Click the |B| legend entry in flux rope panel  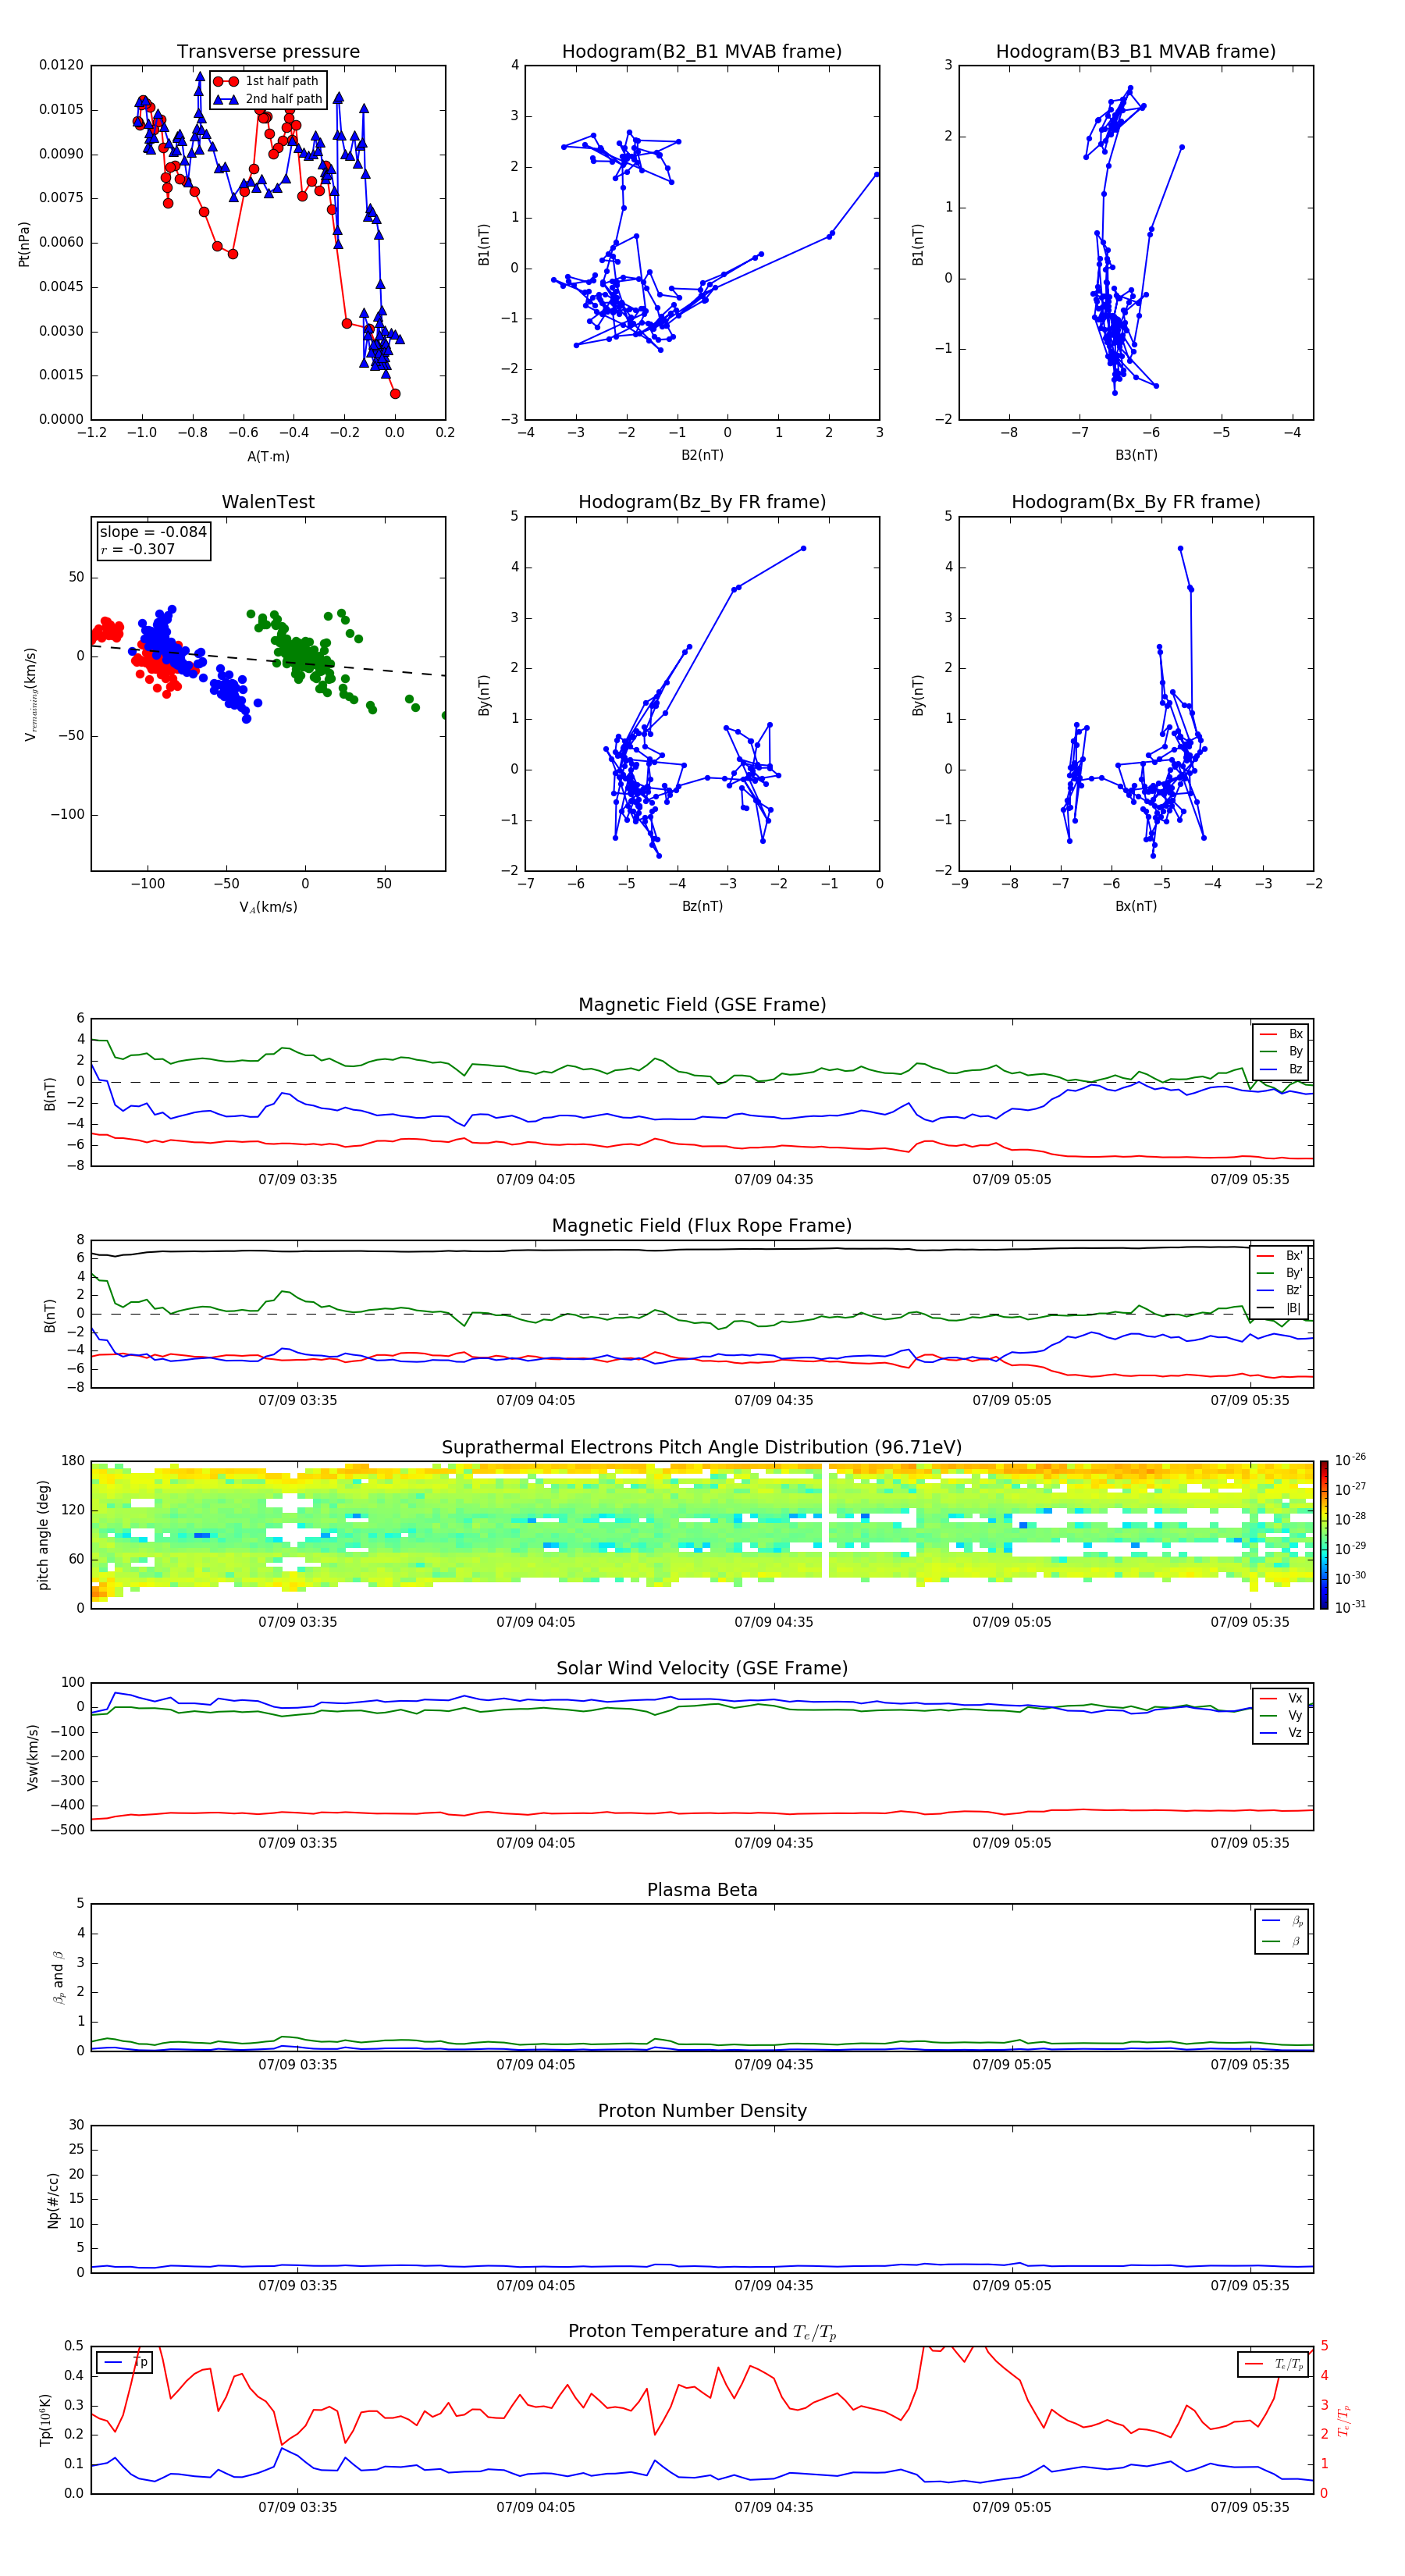(1281, 1308)
